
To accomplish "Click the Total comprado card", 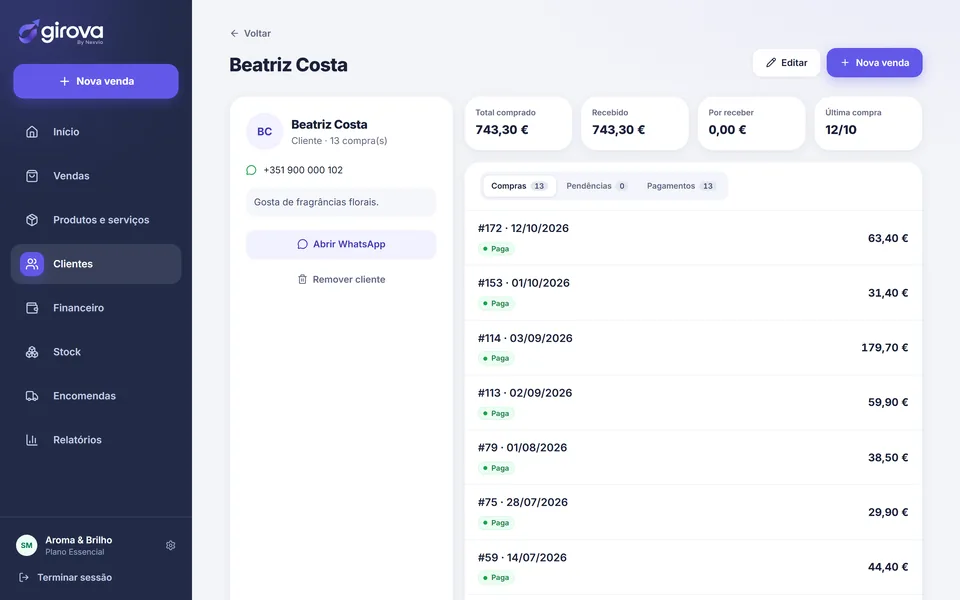I will pyautogui.click(x=518, y=123).
